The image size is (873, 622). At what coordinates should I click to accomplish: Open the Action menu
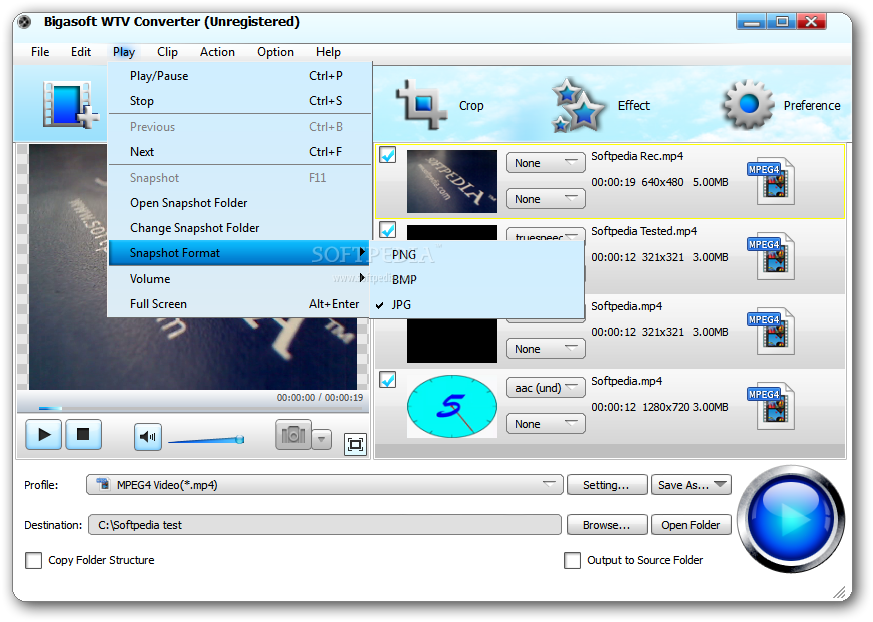(x=217, y=52)
